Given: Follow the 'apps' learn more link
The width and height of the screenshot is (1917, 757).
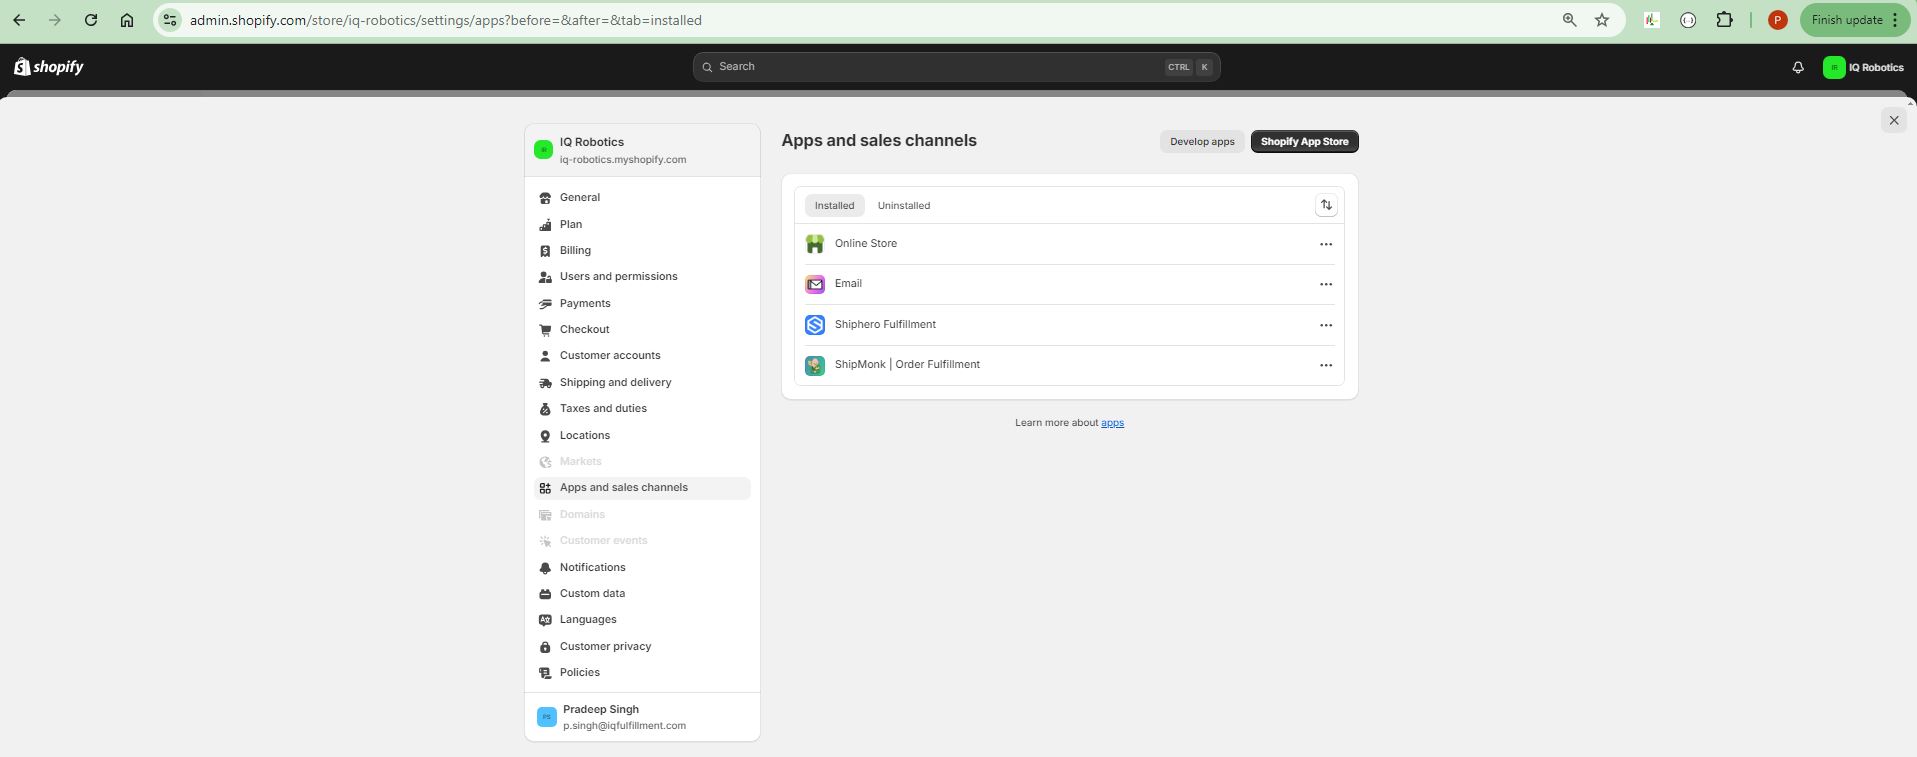Looking at the screenshot, I should (1112, 423).
